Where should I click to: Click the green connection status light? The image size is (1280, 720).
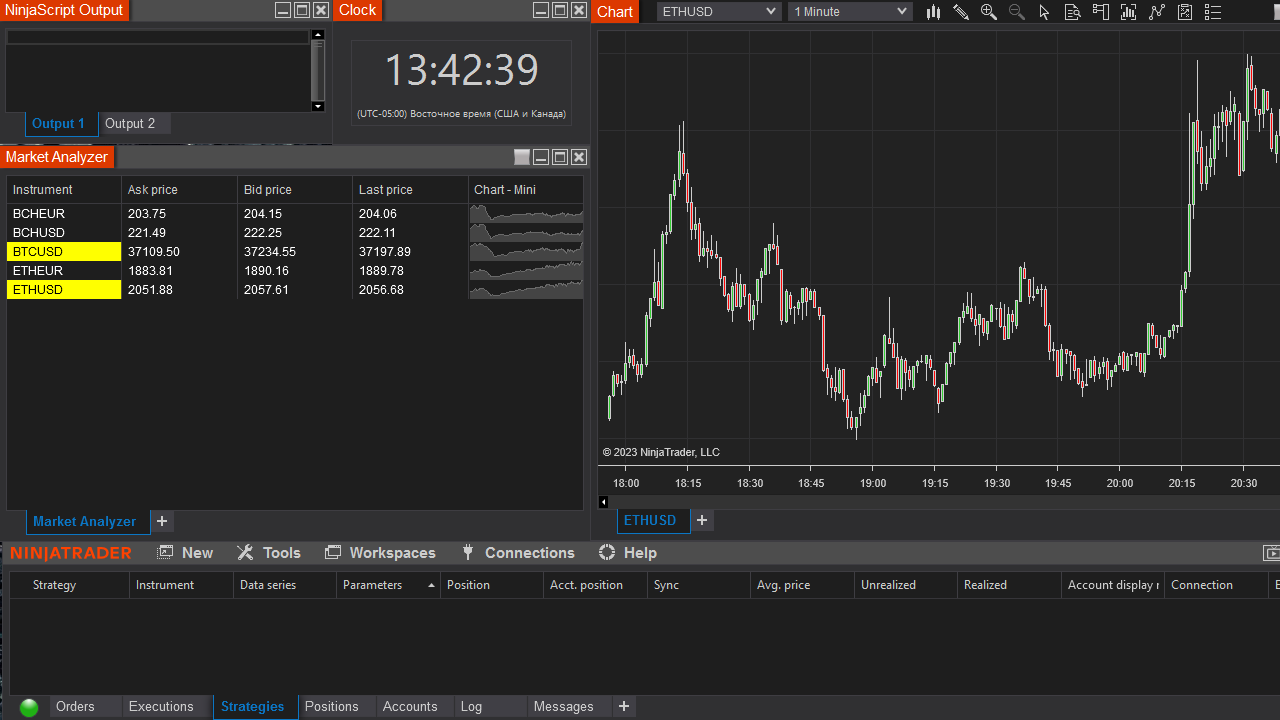(29, 707)
